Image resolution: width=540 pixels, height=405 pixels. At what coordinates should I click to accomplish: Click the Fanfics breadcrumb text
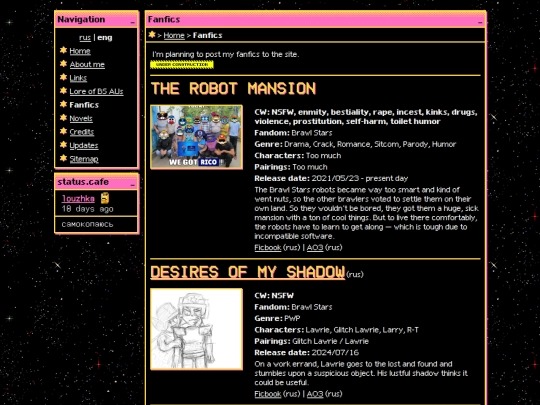pyautogui.click(x=207, y=35)
